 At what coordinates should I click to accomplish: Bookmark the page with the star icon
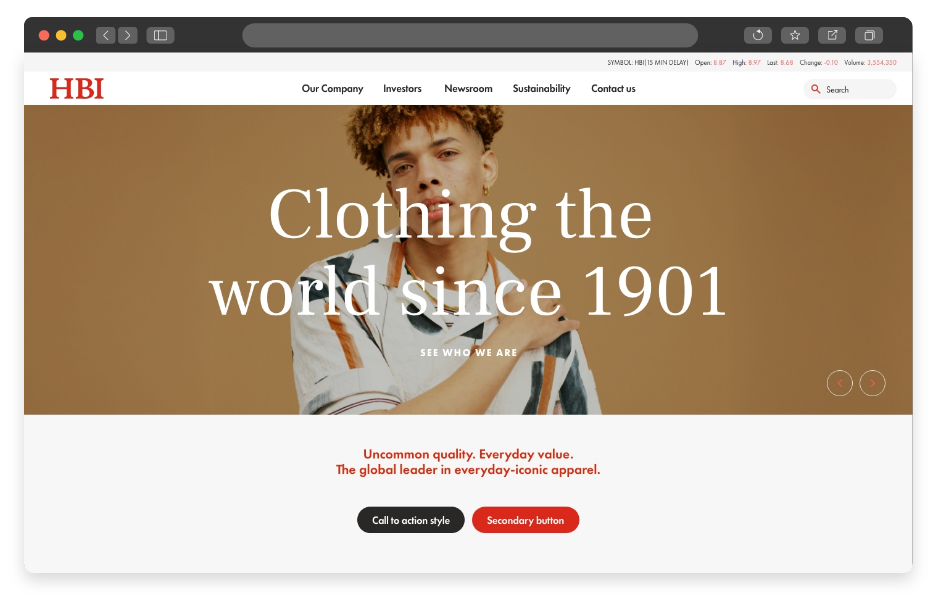795,35
